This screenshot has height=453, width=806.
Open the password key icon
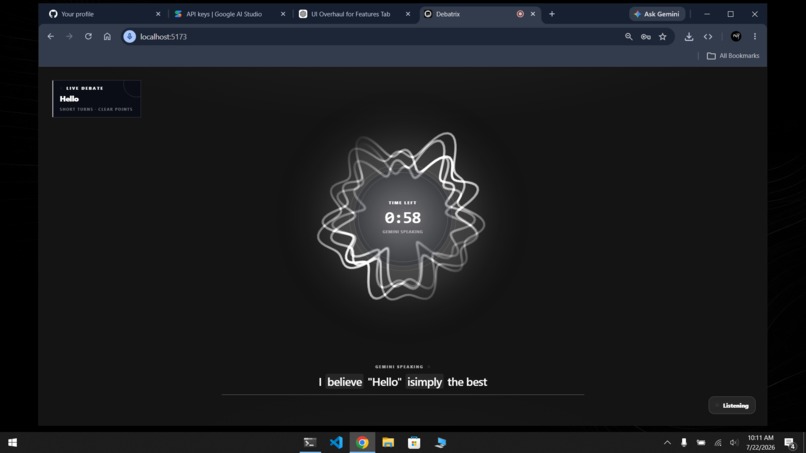pos(646,37)
